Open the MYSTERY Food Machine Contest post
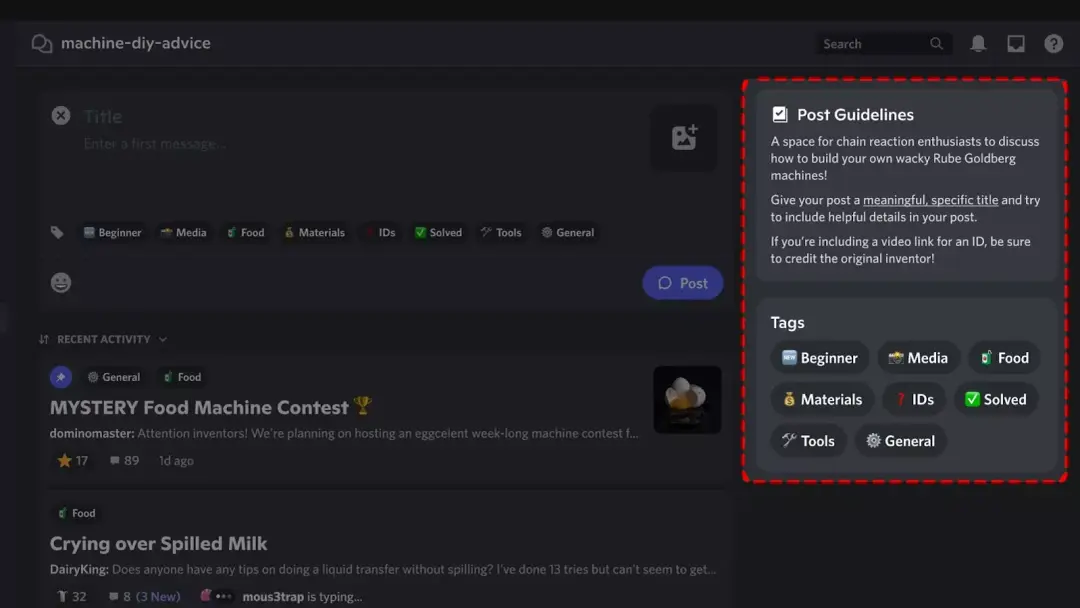 point(211,408)
